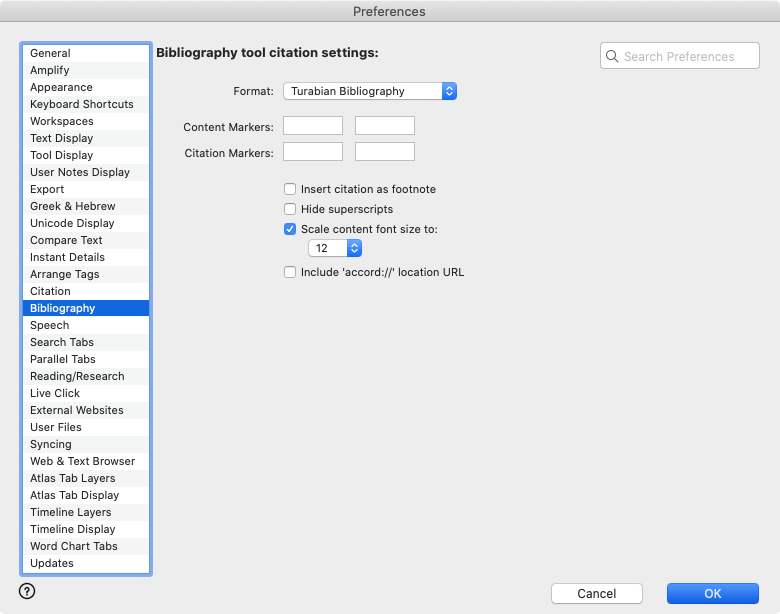Check the Hide superscripts option
This screenshot has height=614, width=780.
pyautogui.click(x=290, y=209)
